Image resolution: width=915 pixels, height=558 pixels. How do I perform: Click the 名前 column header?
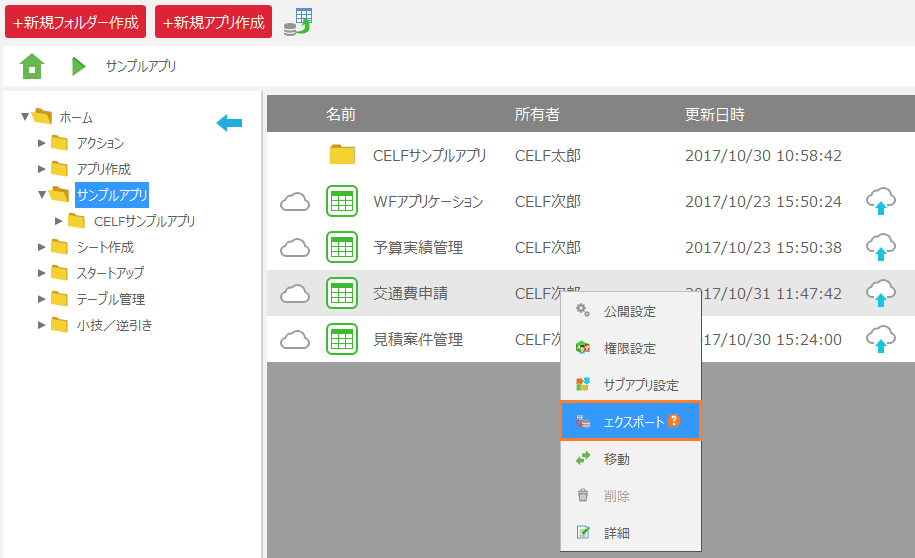341,114
